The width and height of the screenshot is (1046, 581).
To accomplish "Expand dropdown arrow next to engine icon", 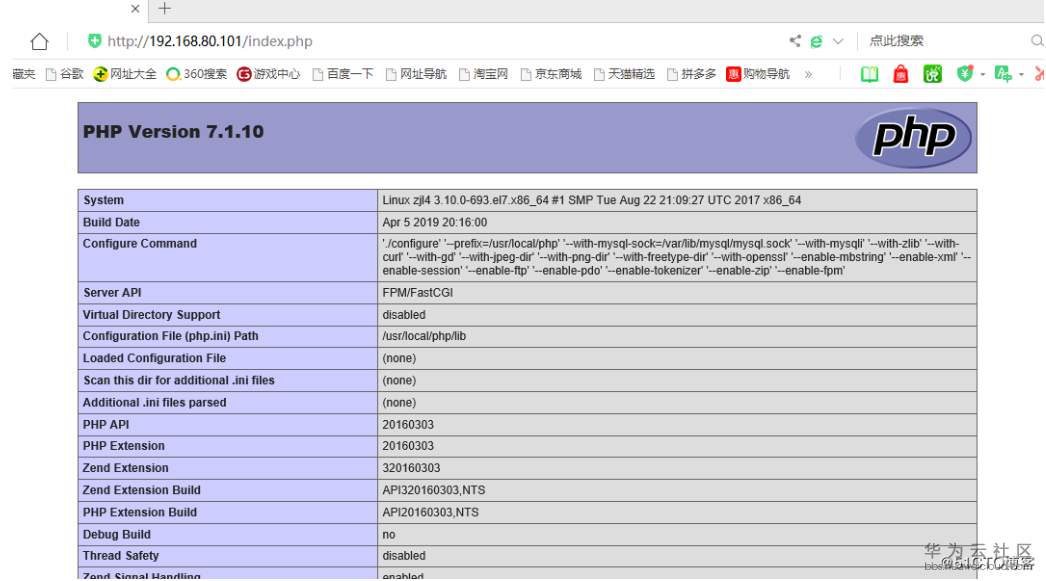I will (838, 41).
